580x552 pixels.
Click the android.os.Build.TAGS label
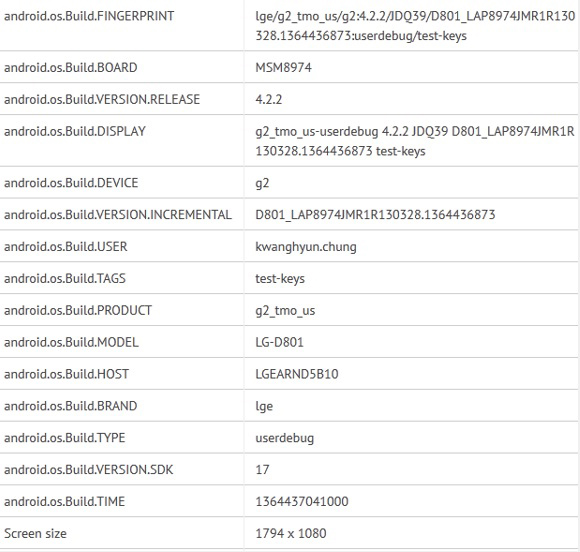click(x=65, y=278)
